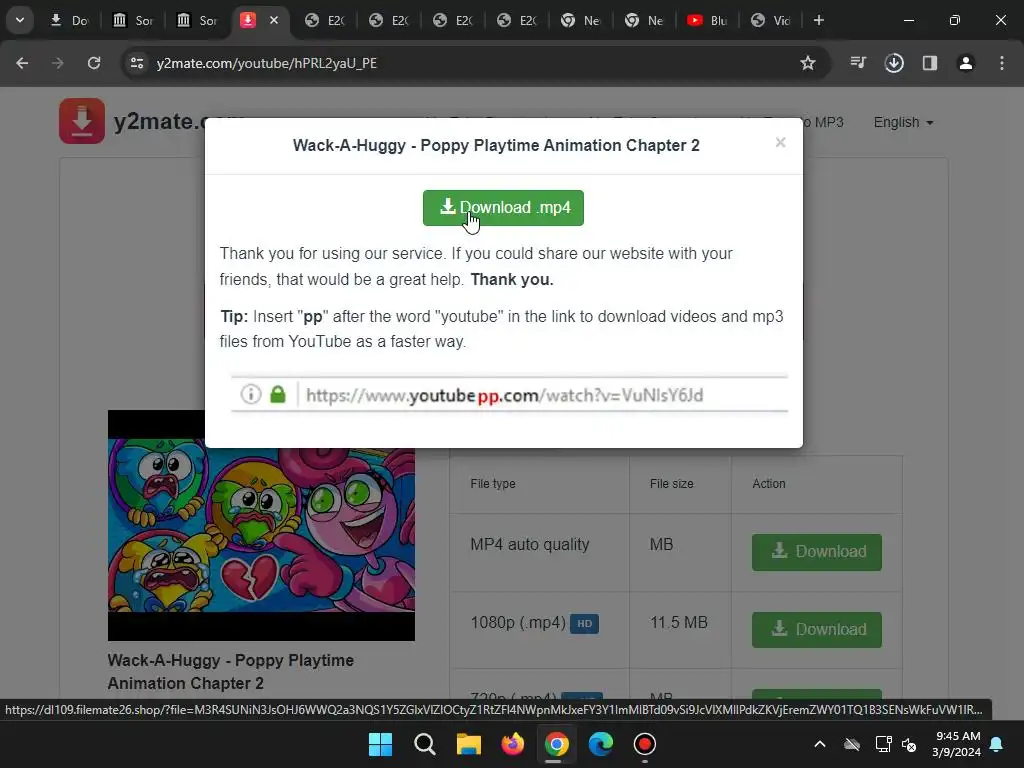Open Microsoft Edge from the taskbar

600,744
